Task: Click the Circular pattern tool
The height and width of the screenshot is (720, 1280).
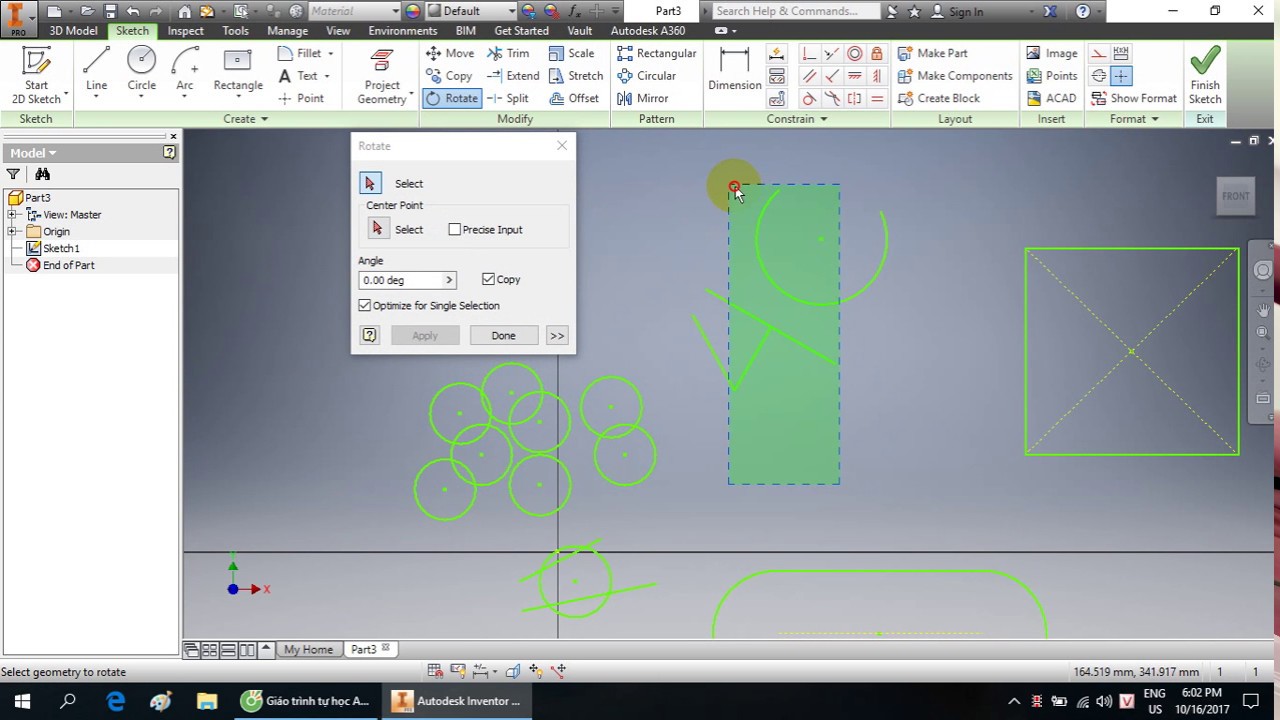Action: 646,76
